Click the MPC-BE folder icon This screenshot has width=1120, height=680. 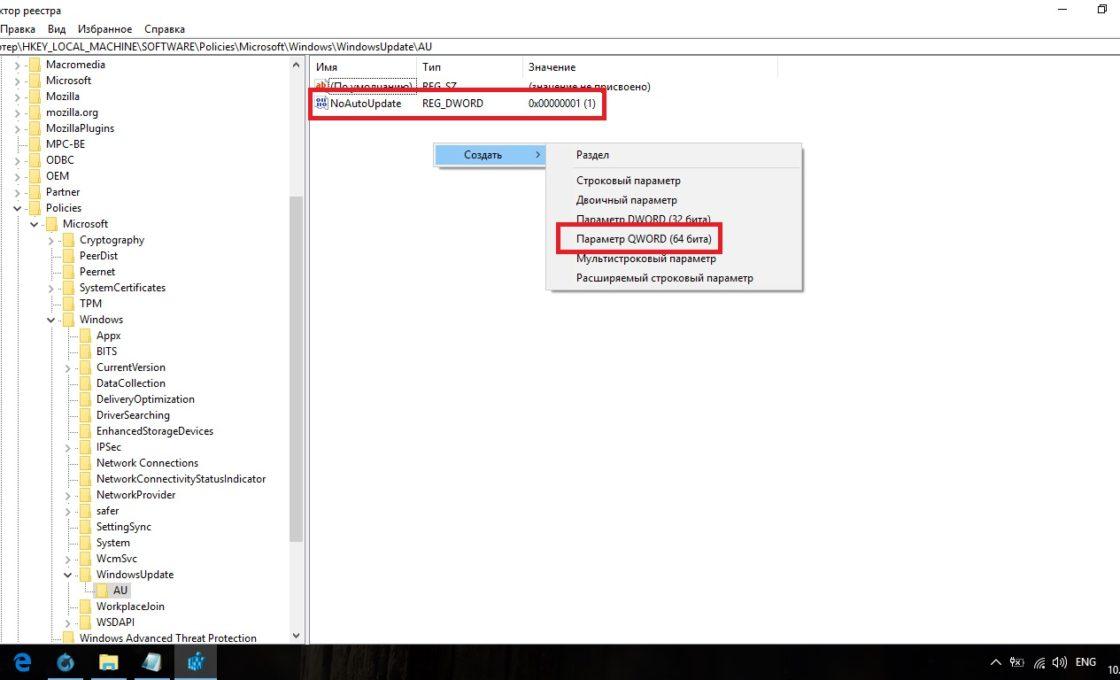34,144
